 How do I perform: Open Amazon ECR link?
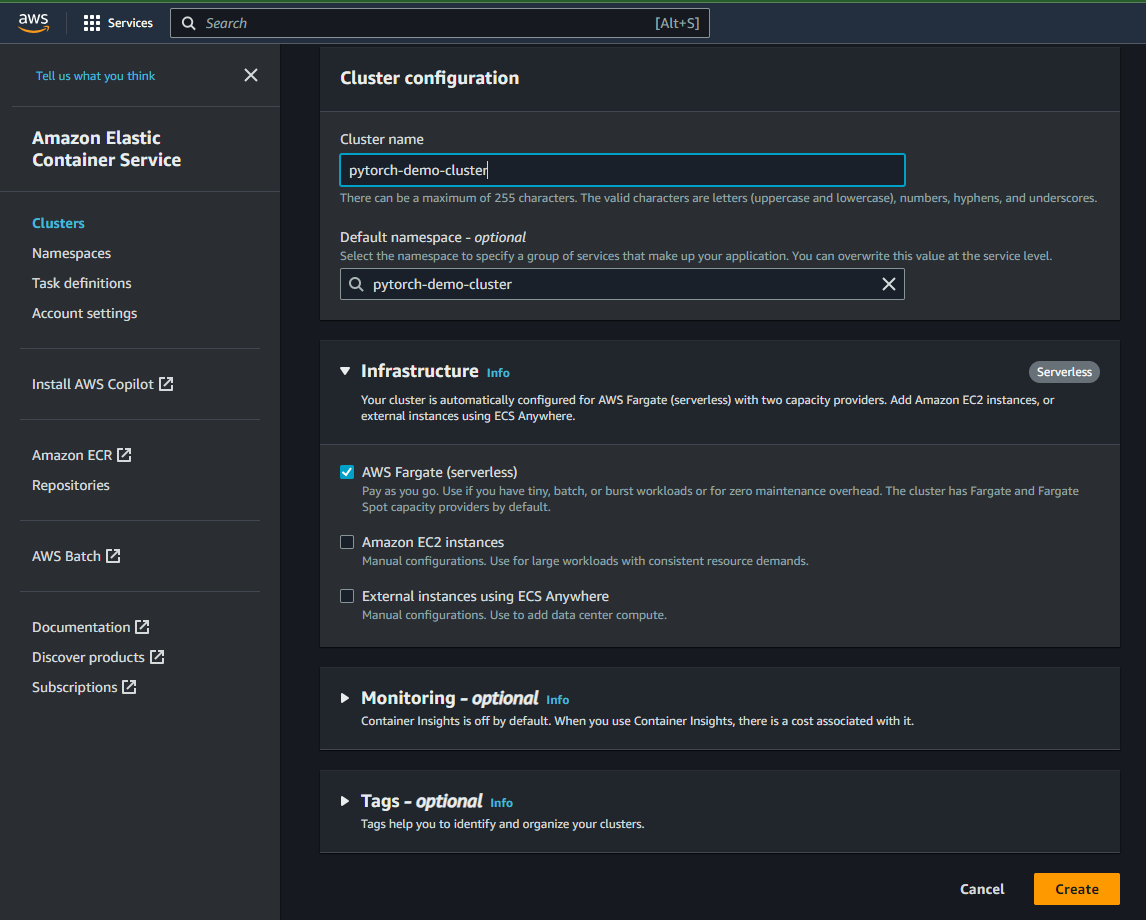[x=72, y=455]
